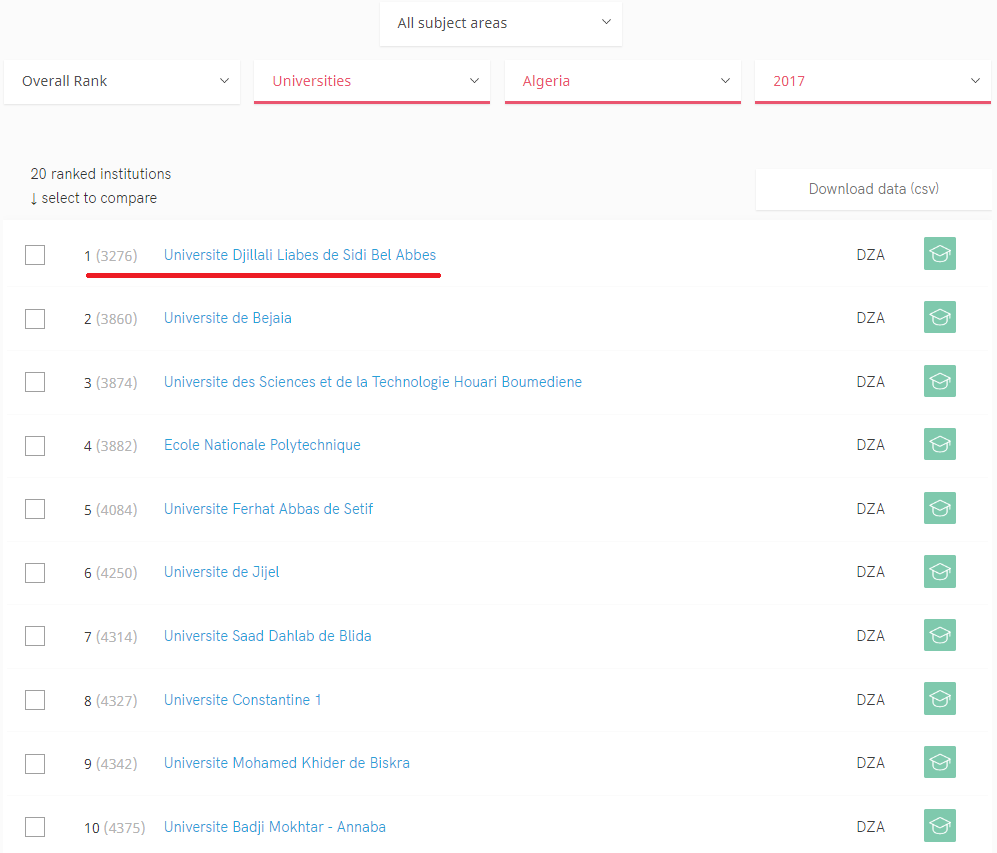Change the 2017 year selector
997x853 pixels.
click(x=872, y=81)
